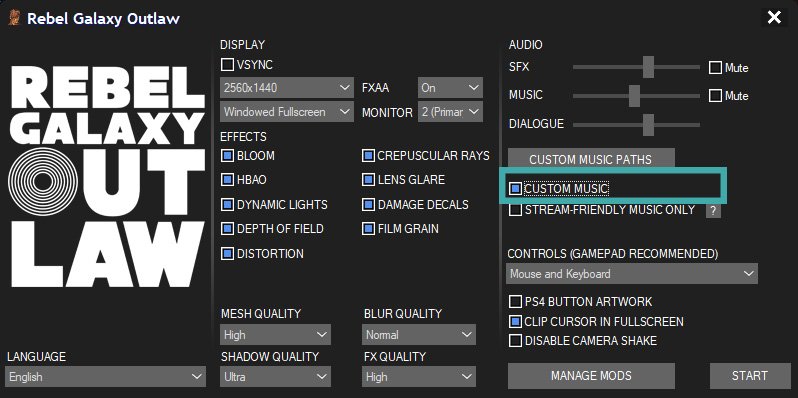
Task: Open the Mouse and Keyboard controls dropdown
Action: pyautogui.click(x=632, y=274)
